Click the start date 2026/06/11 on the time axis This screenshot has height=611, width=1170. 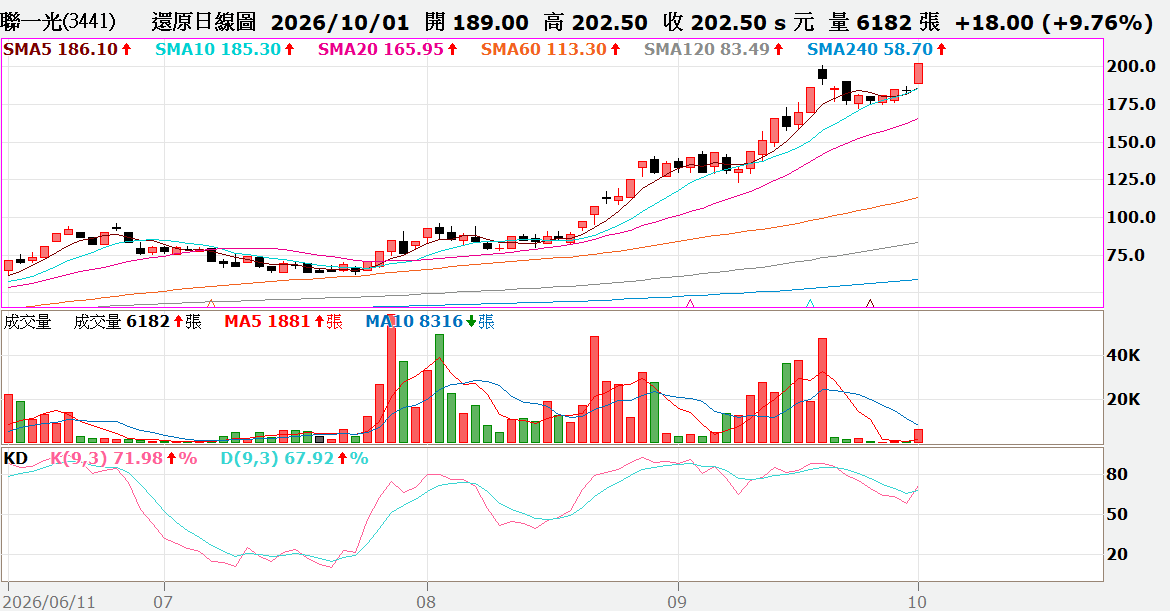pos(51,601)
